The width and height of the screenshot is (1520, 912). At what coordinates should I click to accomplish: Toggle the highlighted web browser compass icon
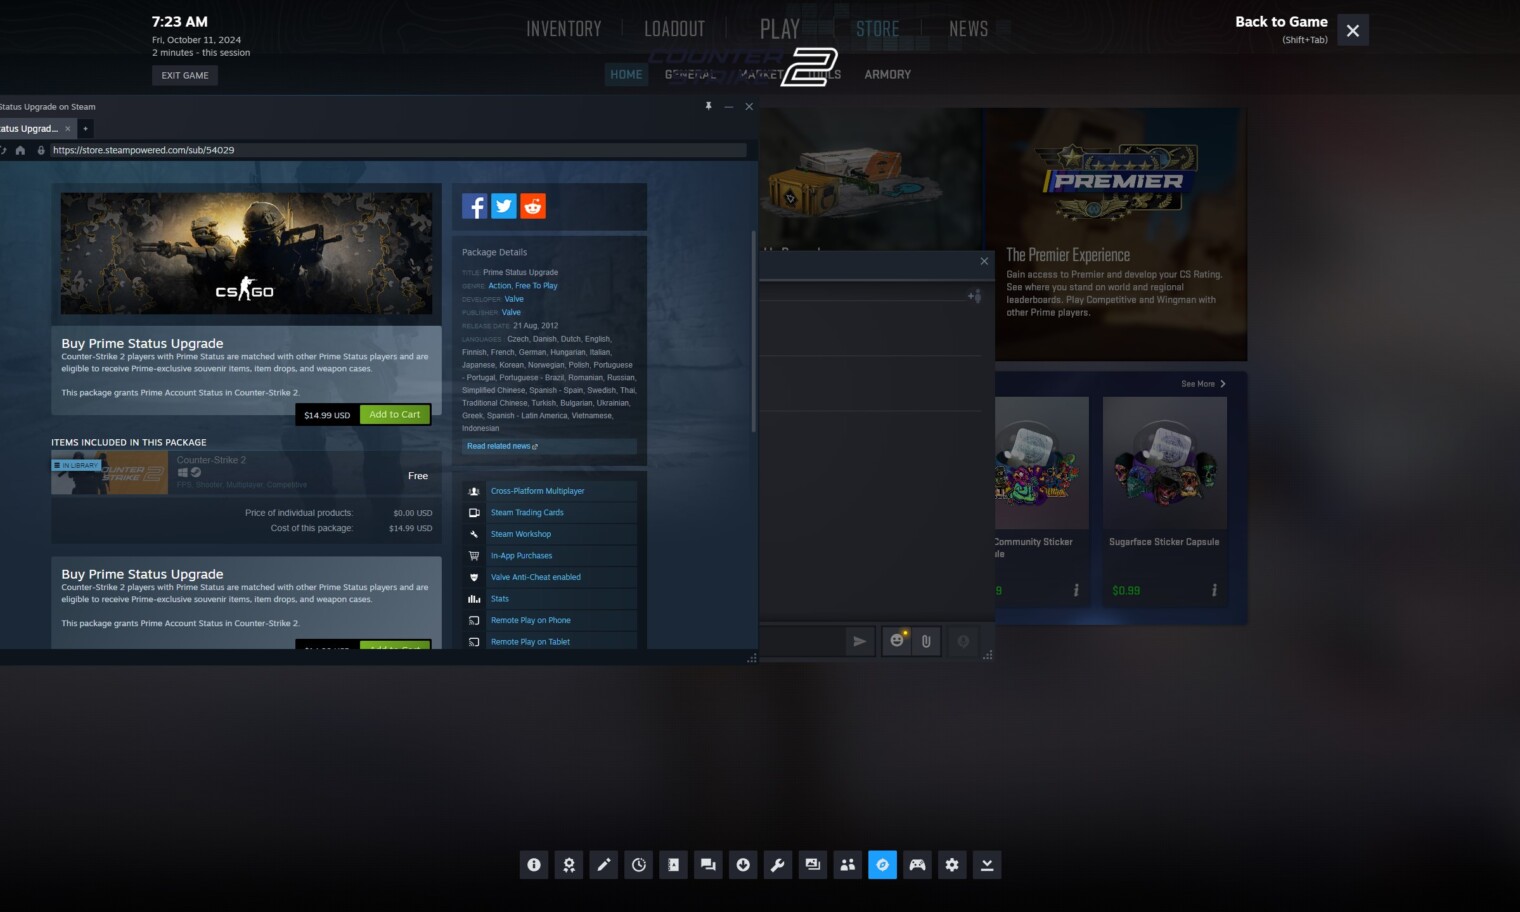[882, 865]
